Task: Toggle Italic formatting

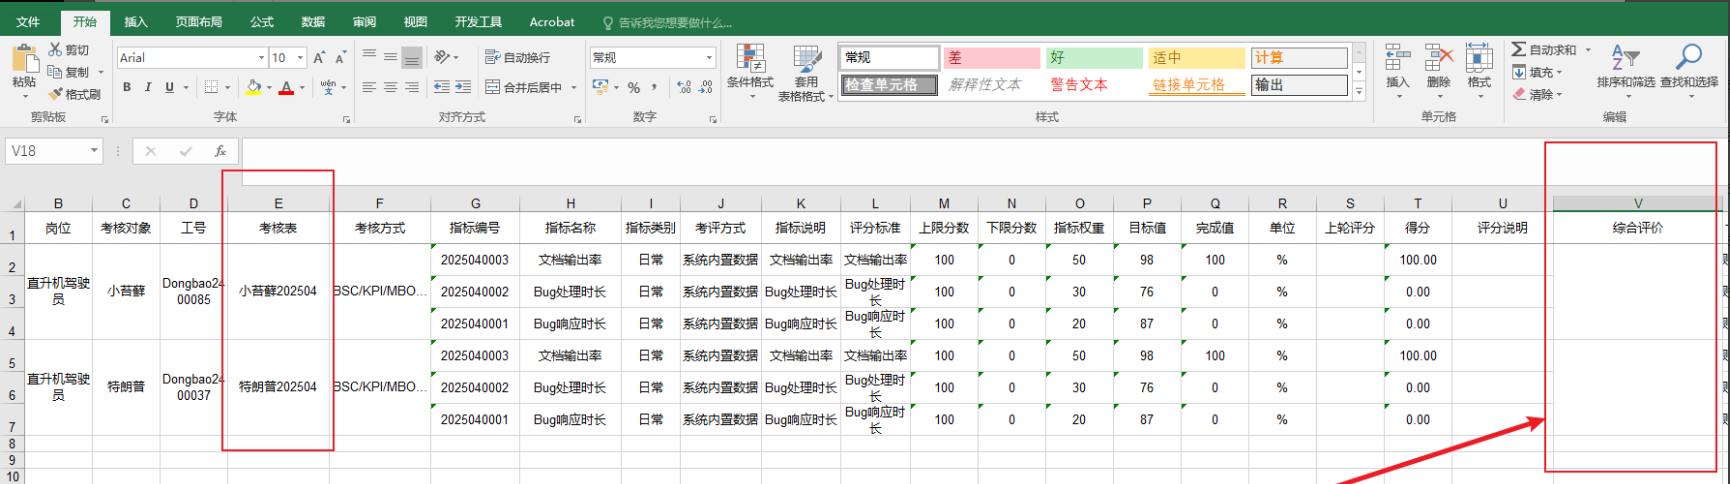Action: (148, 88)
